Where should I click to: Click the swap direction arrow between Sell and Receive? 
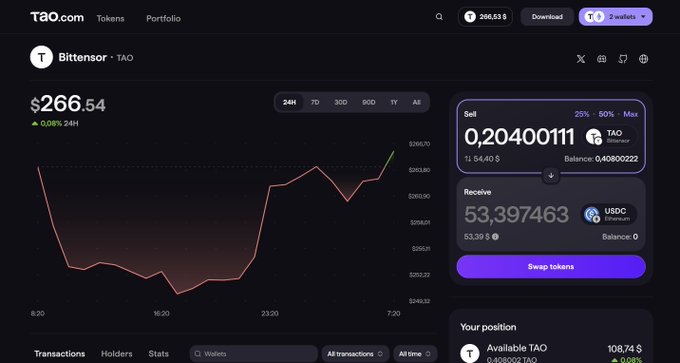tap(551, 175)
